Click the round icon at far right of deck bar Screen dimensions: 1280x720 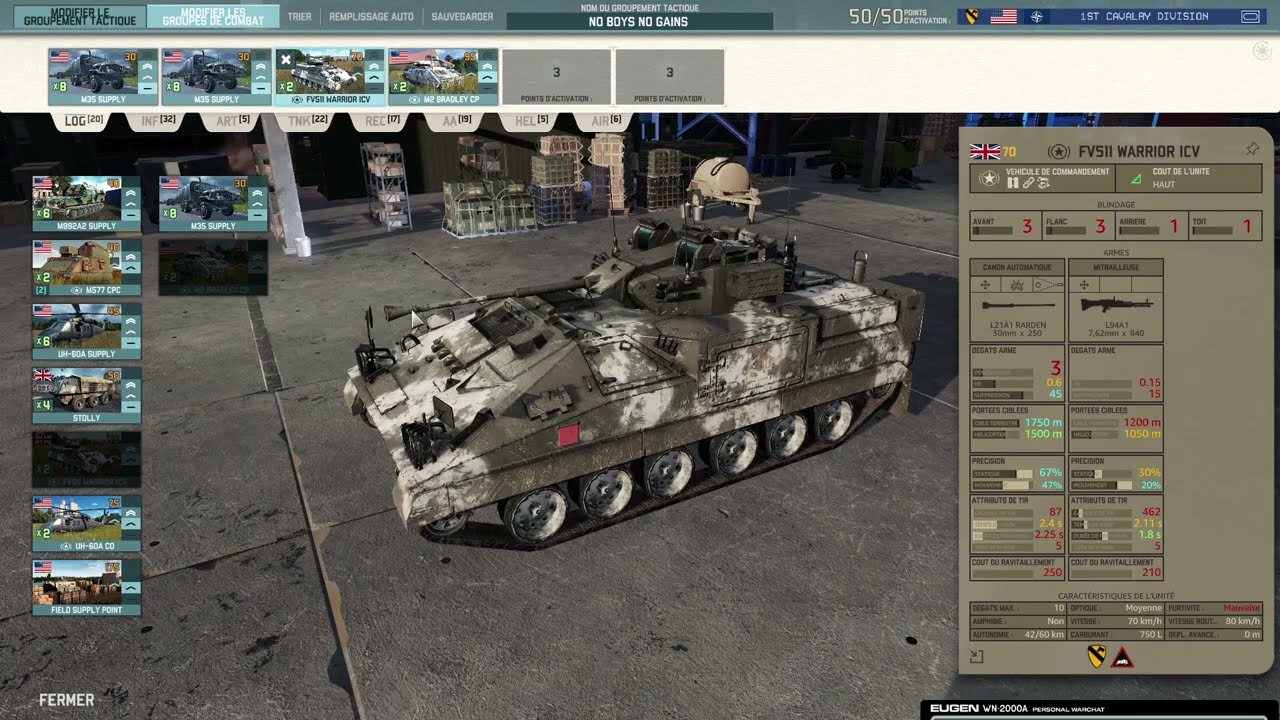(1261, 50)
